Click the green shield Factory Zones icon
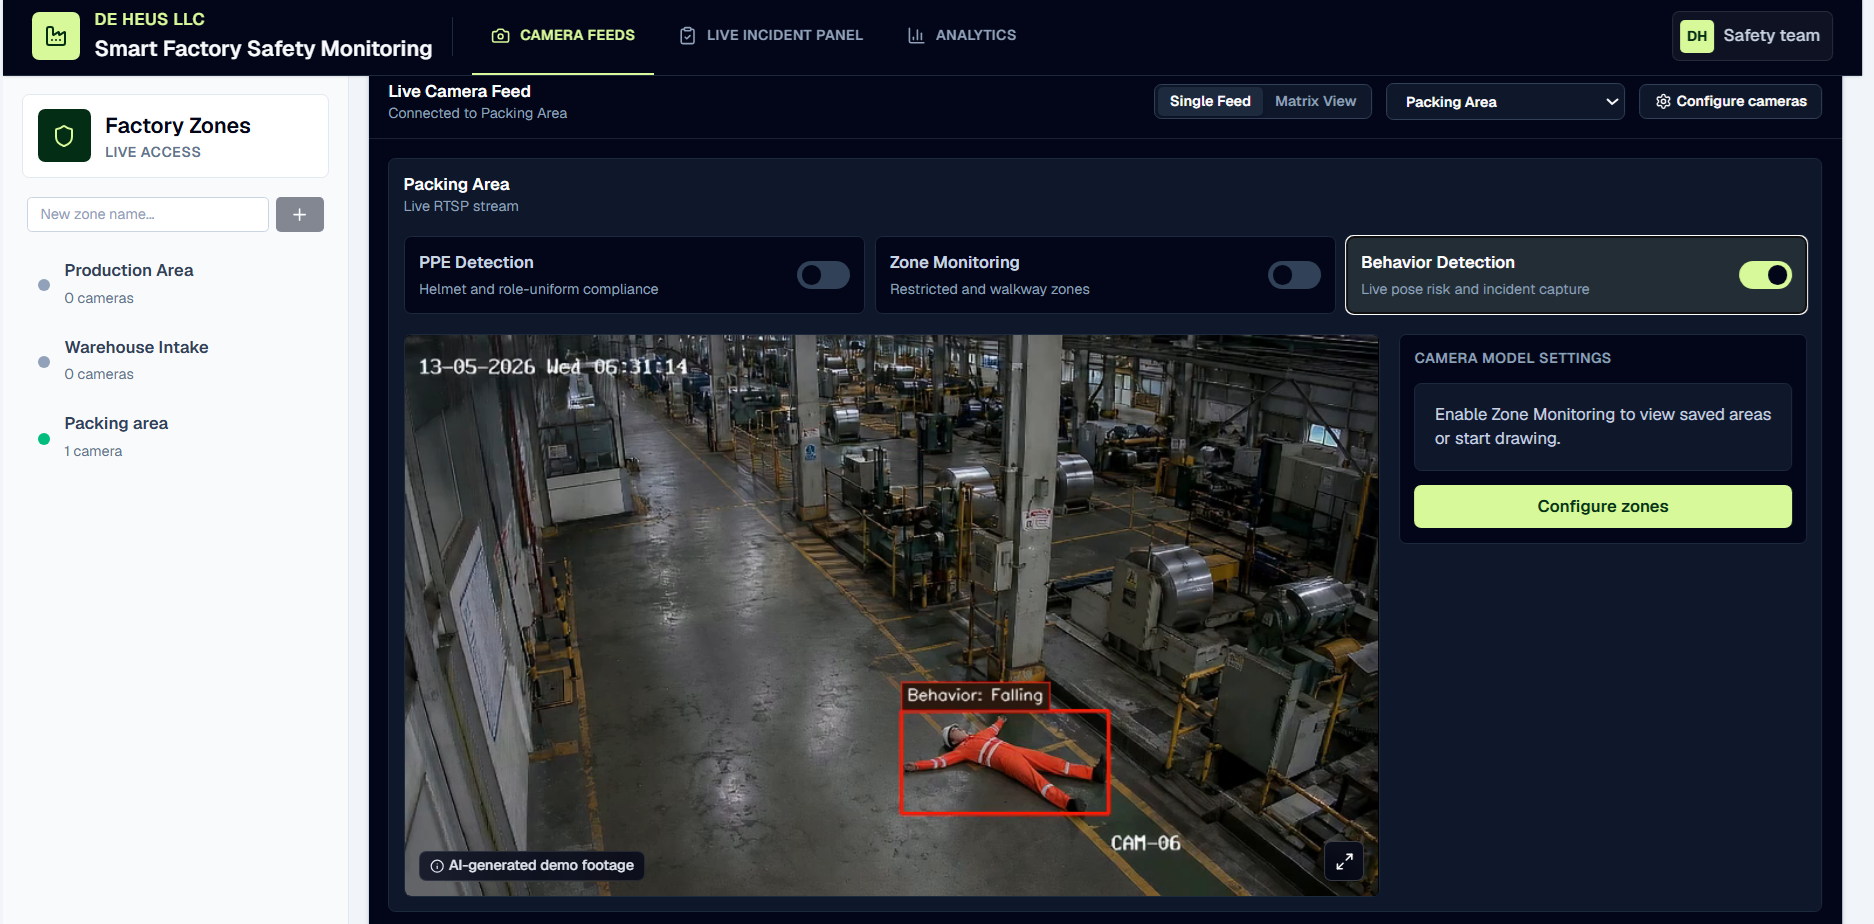Image resolution: width=1874 pixels, height=924 pixels. coord(64,136)
